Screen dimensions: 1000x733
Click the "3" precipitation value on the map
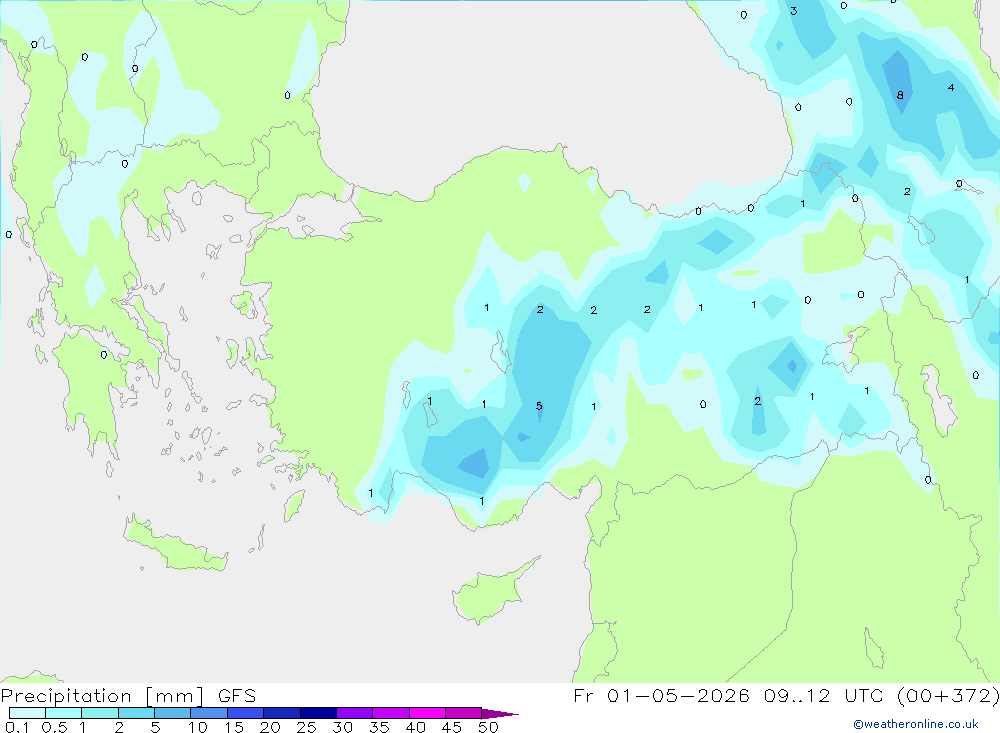(x=793, y=11)
